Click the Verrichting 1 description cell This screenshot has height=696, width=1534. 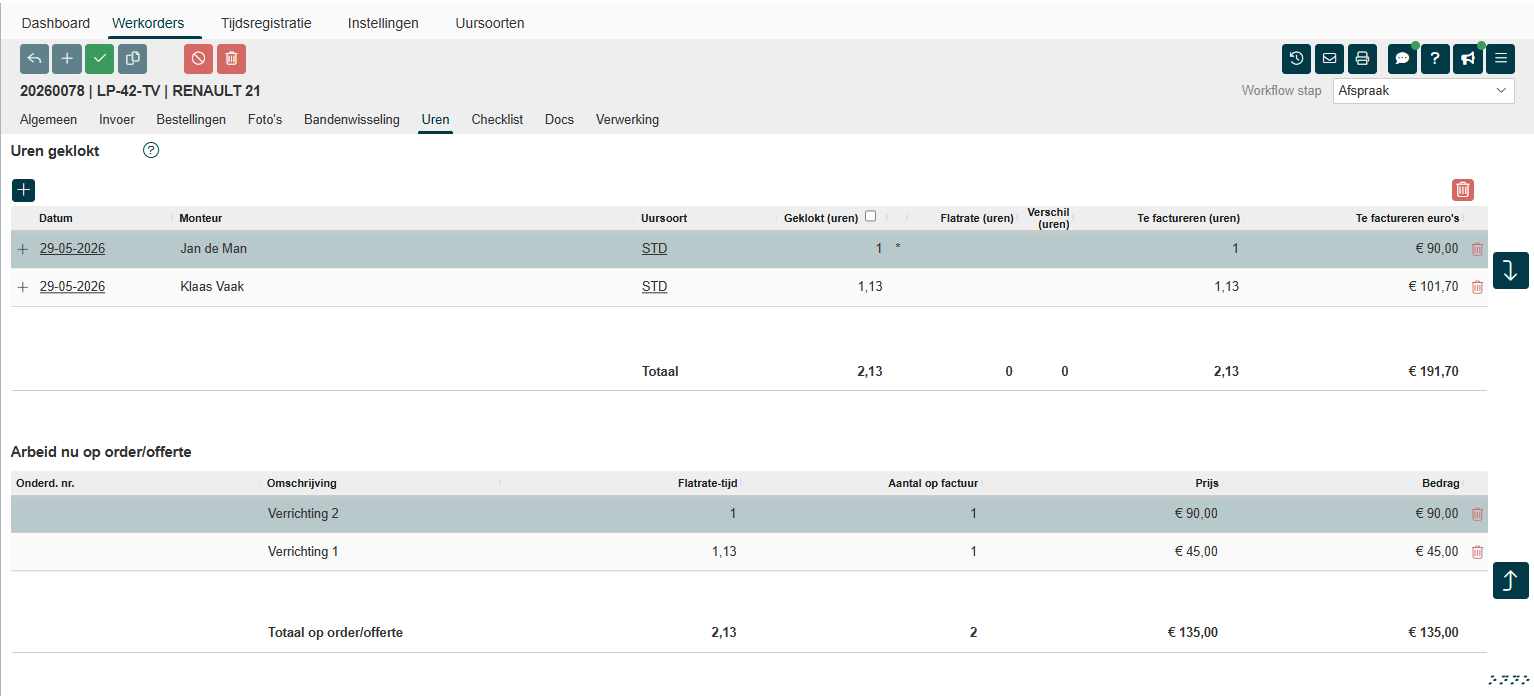304,552
